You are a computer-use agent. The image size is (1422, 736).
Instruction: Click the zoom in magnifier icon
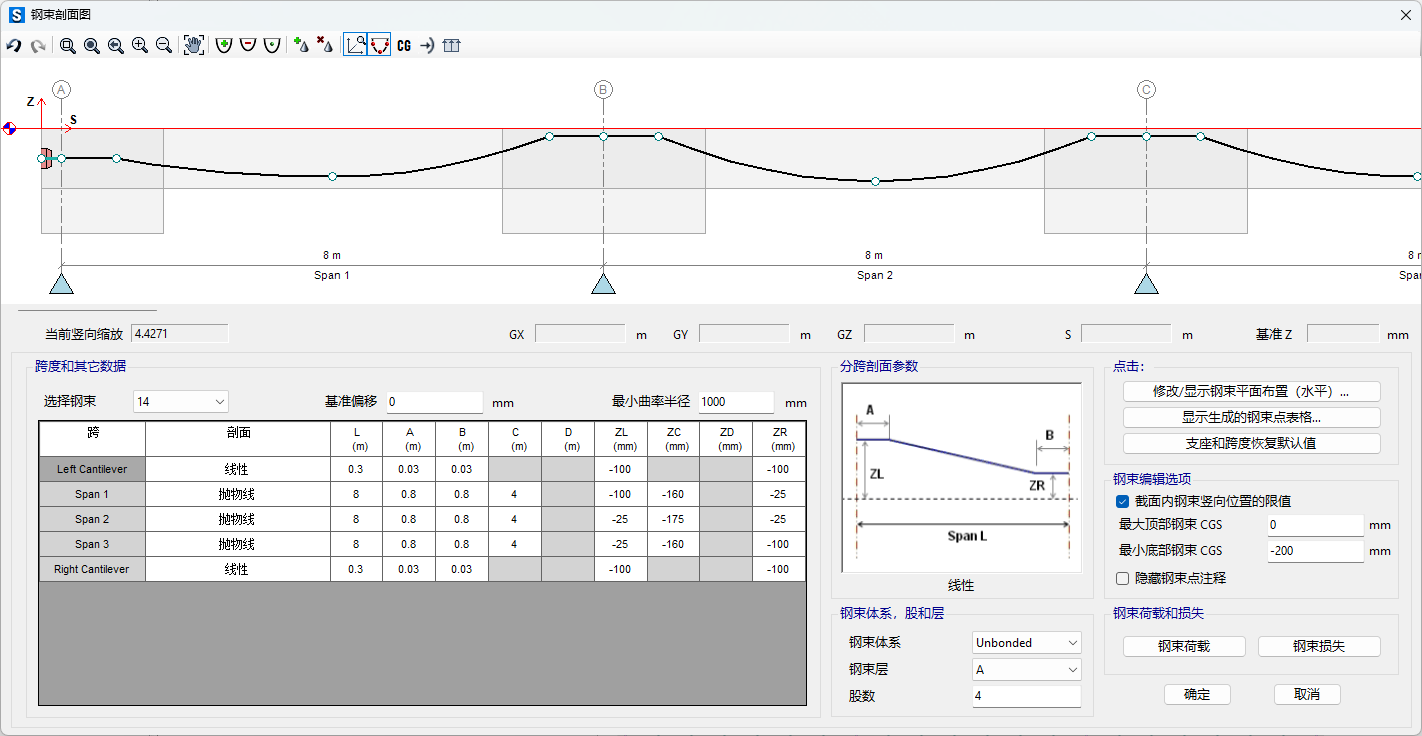140,46
